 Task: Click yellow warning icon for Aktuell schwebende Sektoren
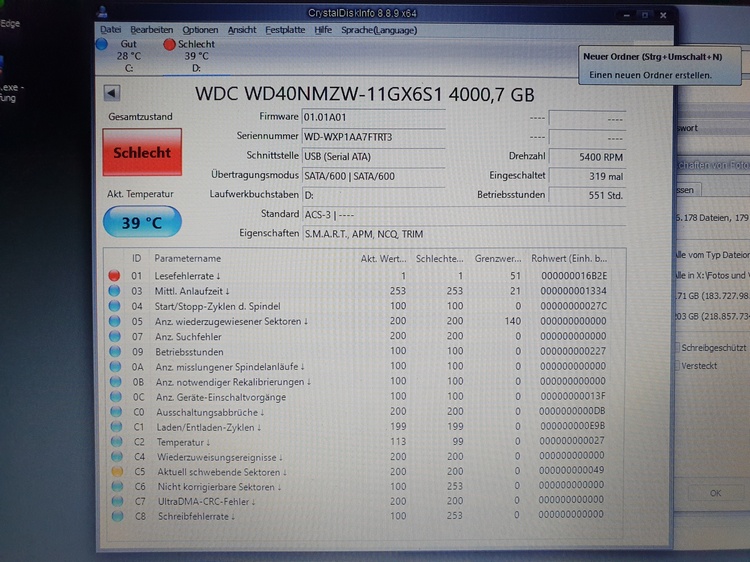(117, 472)
